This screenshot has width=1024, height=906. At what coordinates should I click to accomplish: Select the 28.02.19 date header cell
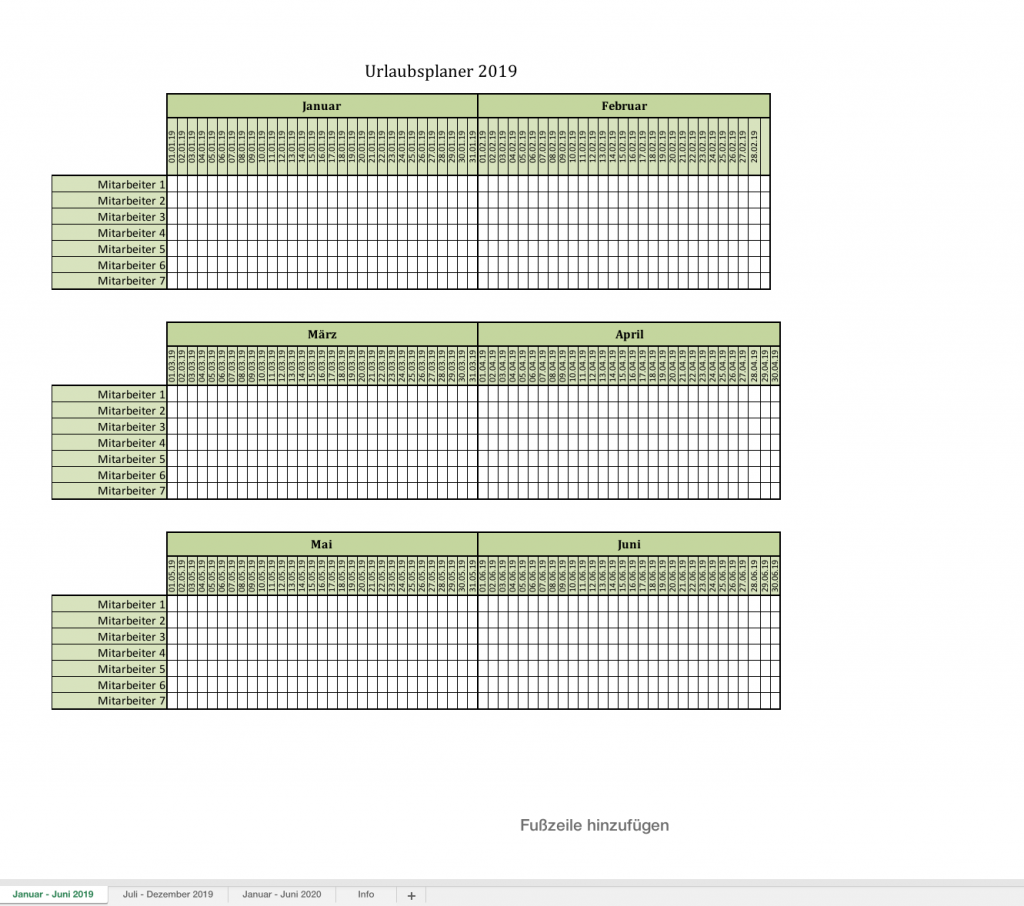point(754,146)
